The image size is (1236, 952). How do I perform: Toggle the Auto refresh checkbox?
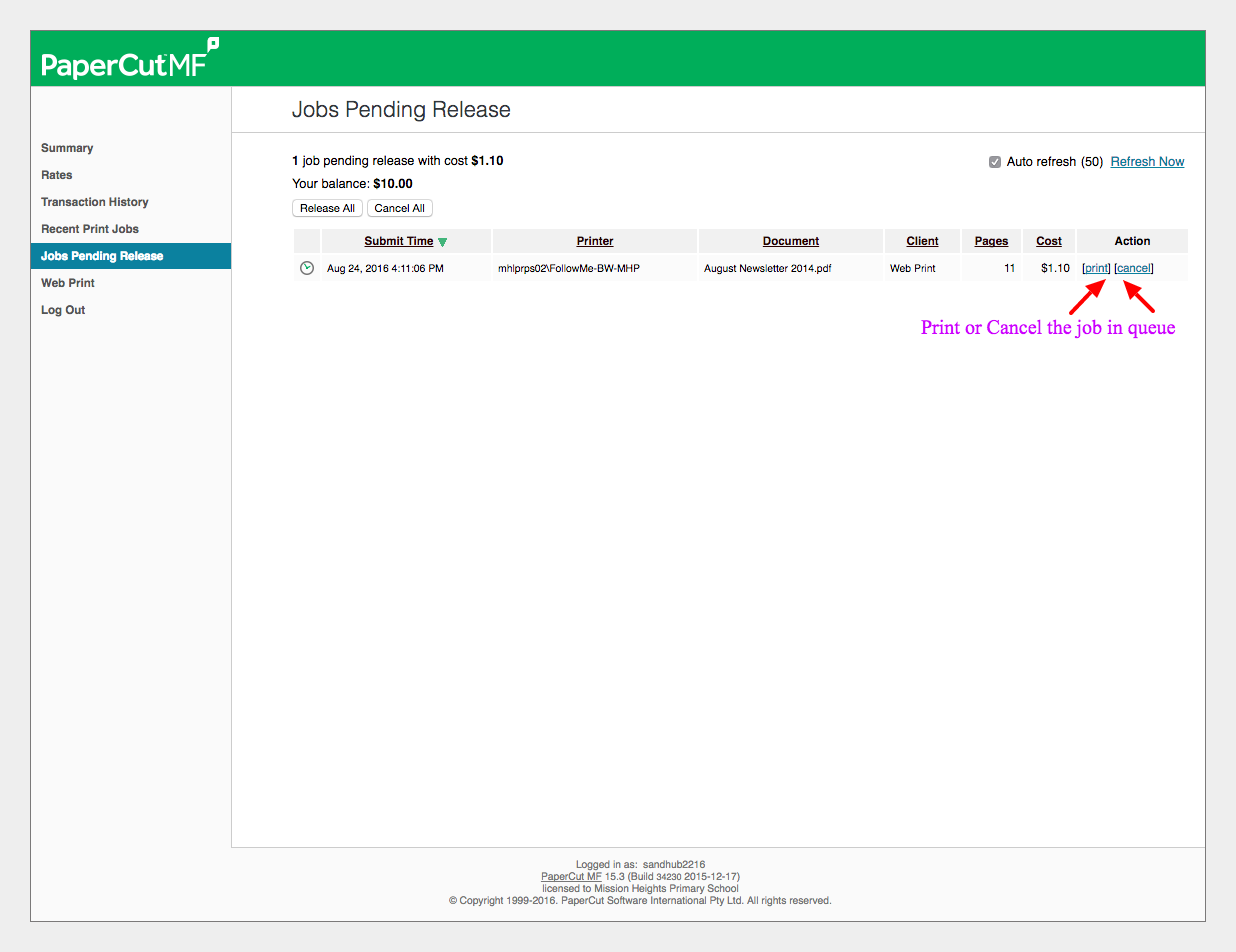[x=995, y=162]
